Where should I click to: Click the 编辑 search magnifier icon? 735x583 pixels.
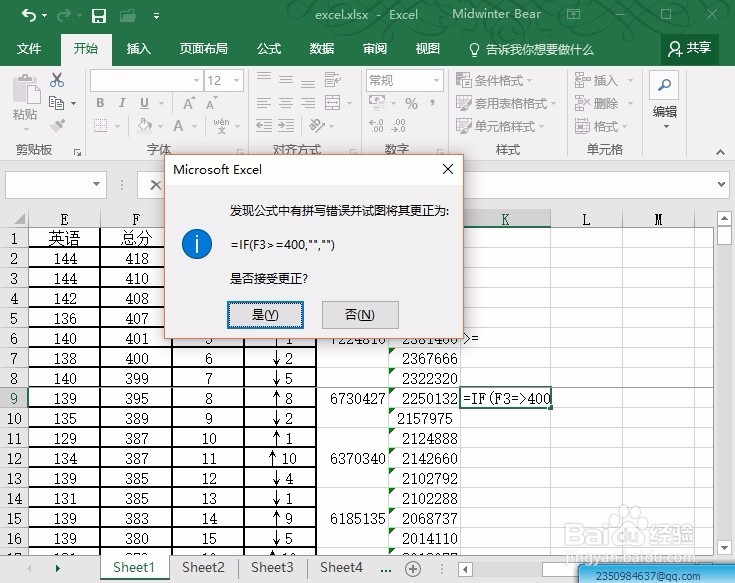664,85
